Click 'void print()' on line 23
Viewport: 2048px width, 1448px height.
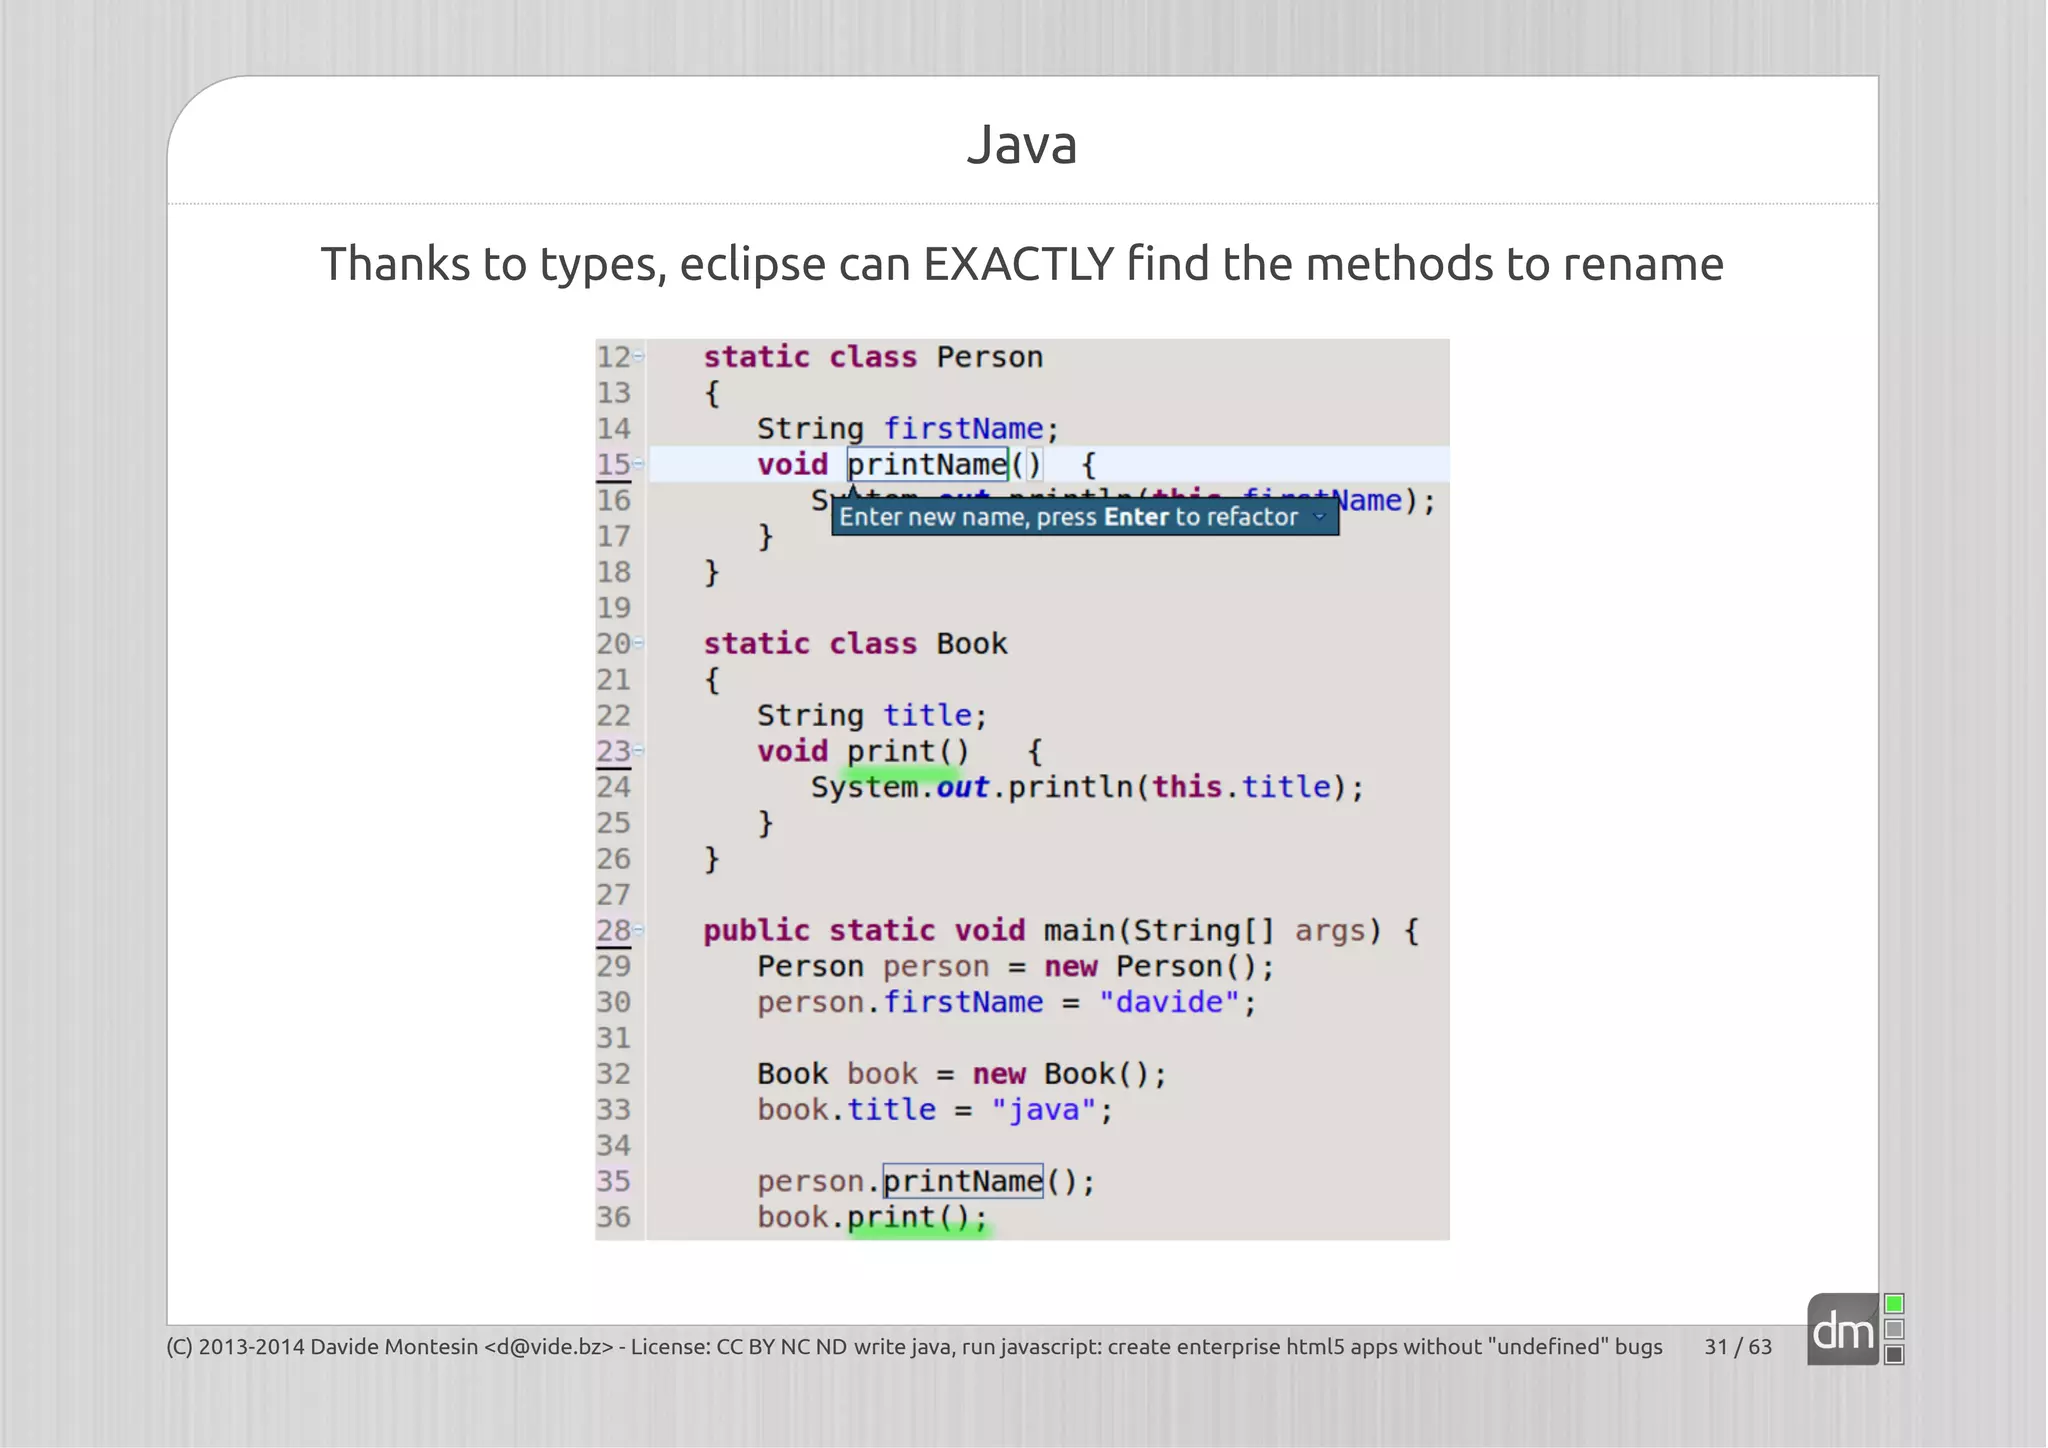(x=863, y=751)
